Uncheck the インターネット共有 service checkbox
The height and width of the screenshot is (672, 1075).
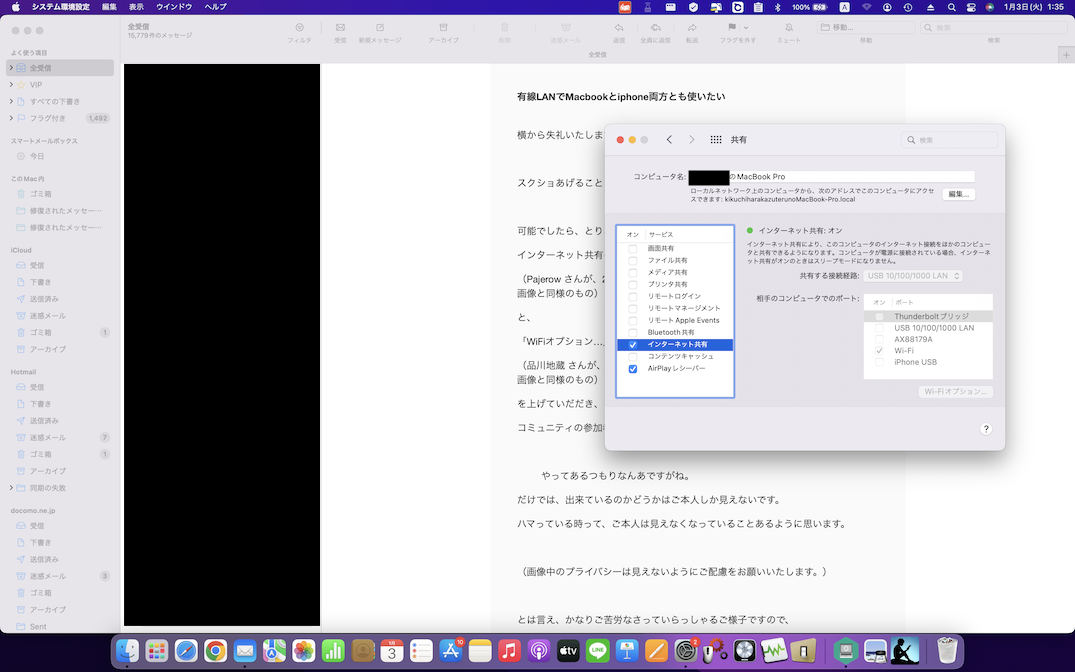click(x=633, y=345)
